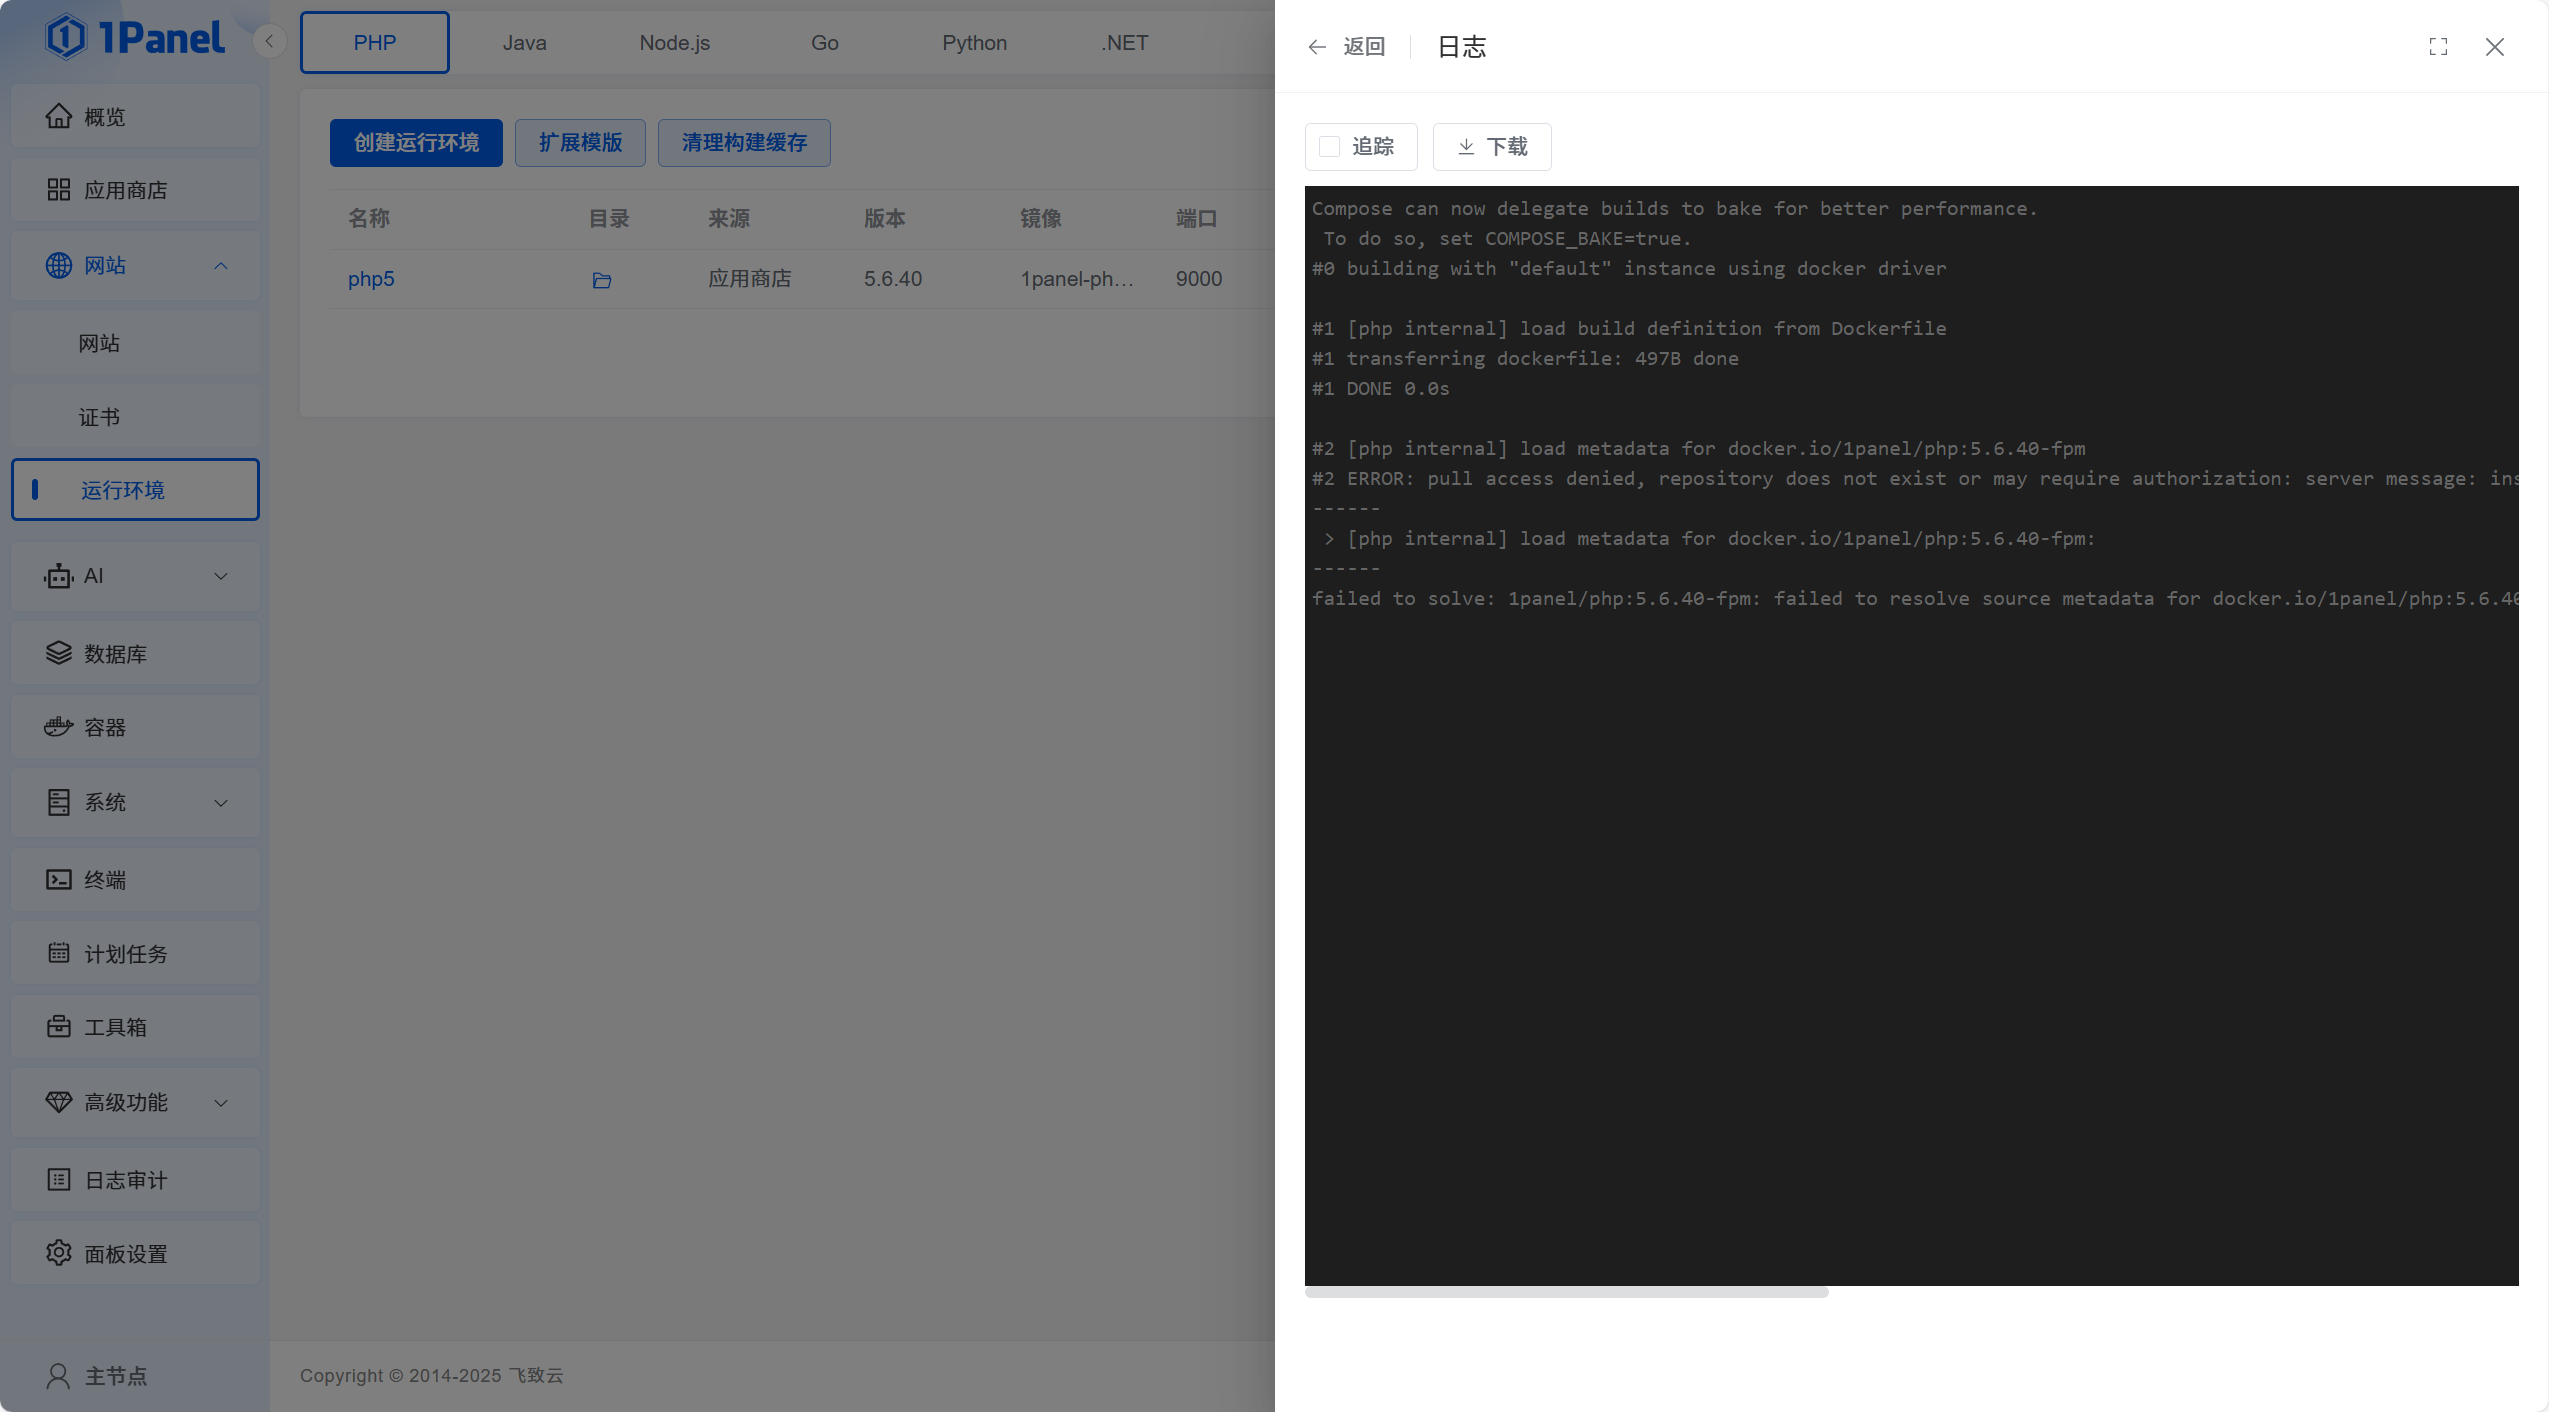Expand the 系统 menu chevron
2549x1412 pixels.
(221, 802)
